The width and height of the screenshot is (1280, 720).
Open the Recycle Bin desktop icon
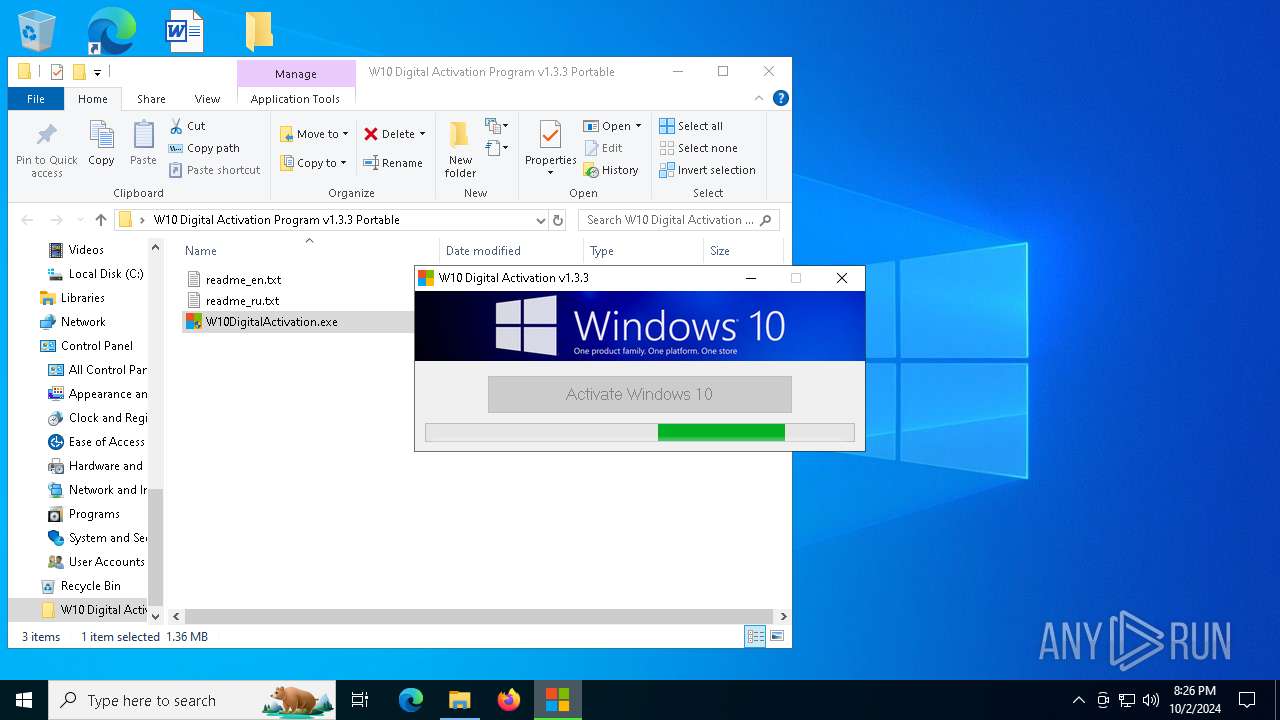pyautogui.click(x=37, y=31)
